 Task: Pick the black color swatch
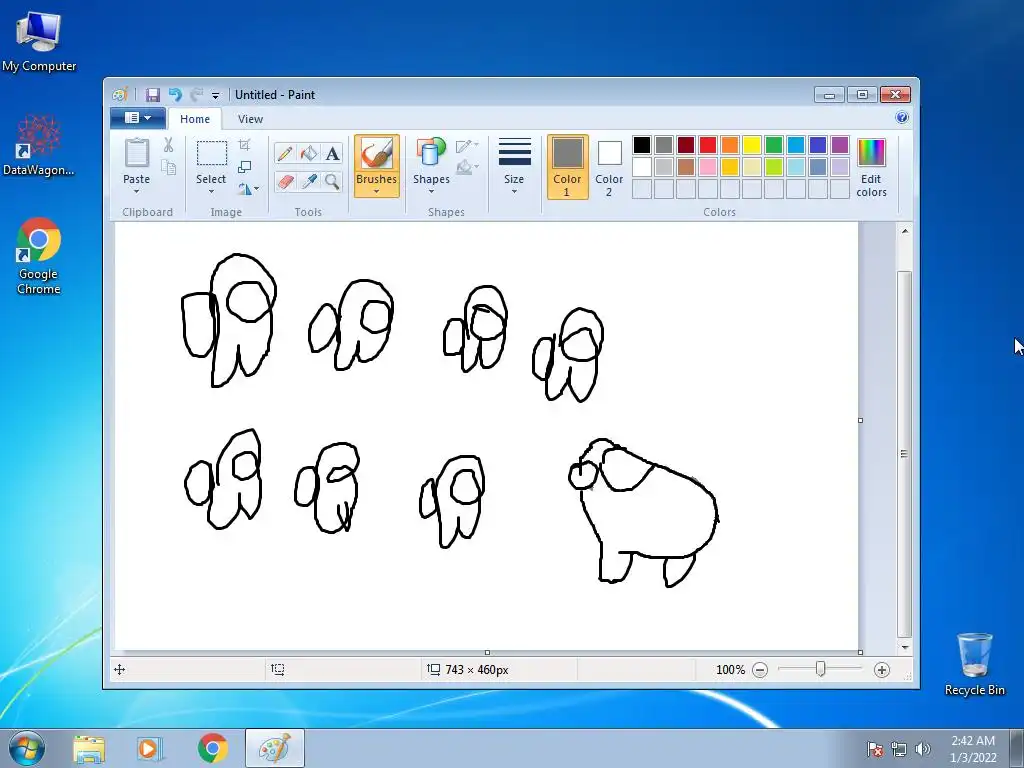(642, 144)
